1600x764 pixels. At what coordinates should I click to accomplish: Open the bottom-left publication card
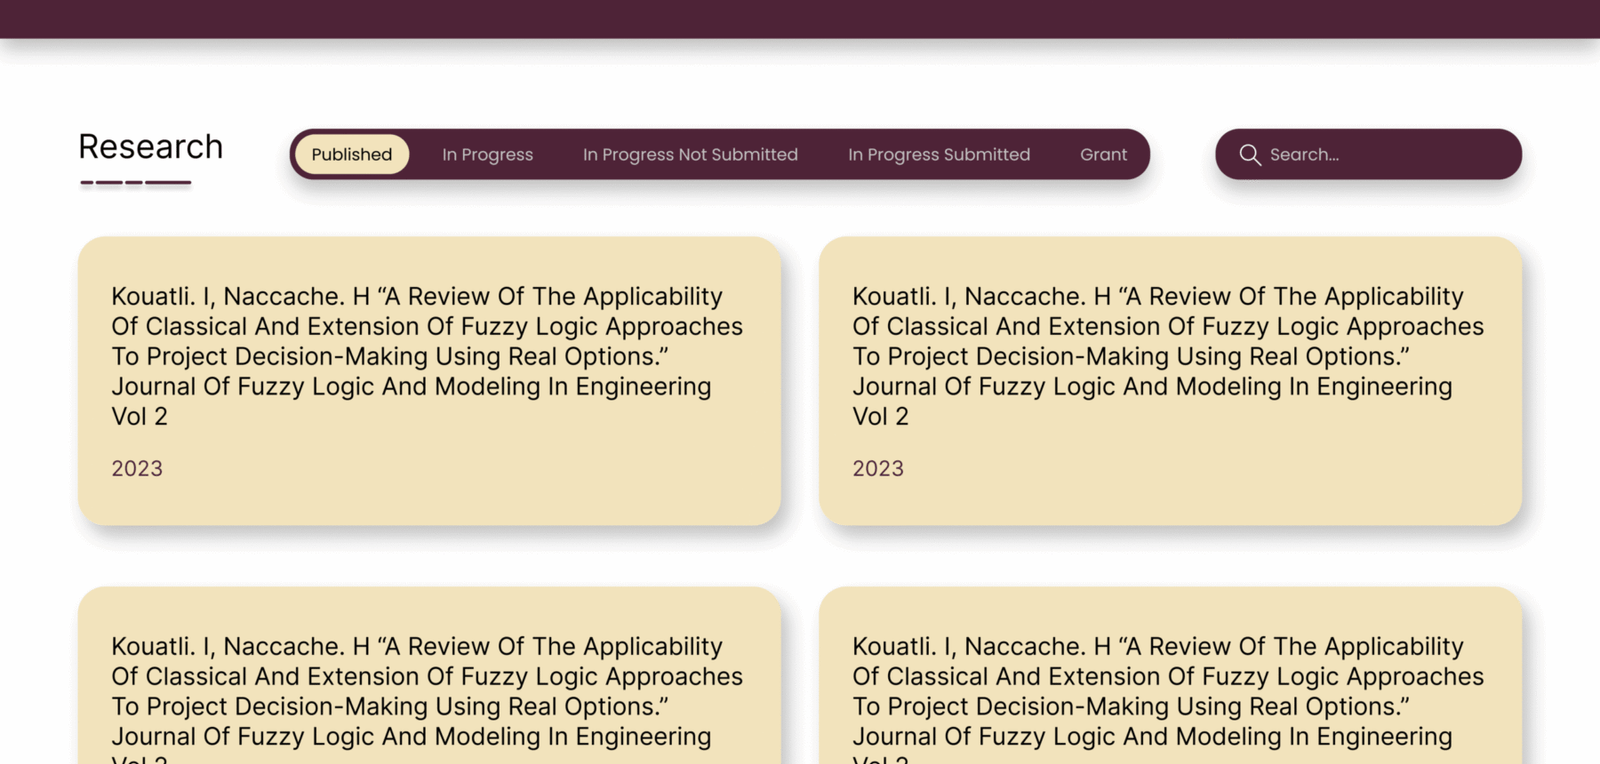(429, 690)
